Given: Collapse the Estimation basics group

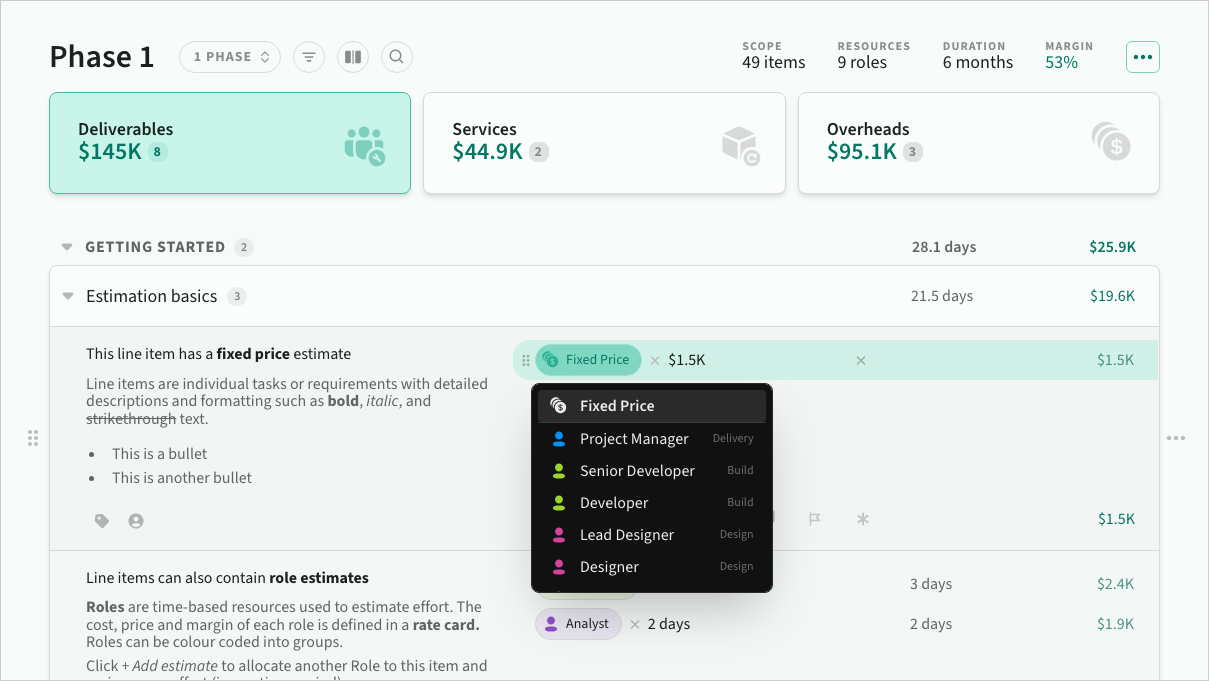Looking at the screenshot, I should click(x=68, y=296).
